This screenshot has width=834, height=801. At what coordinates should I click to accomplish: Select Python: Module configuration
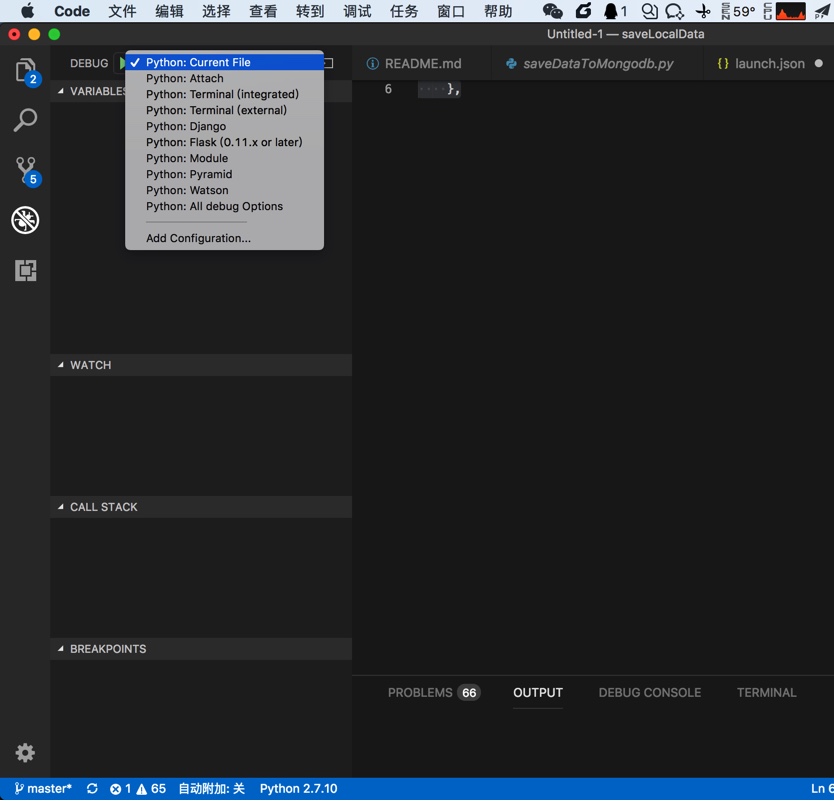[224, 158]
